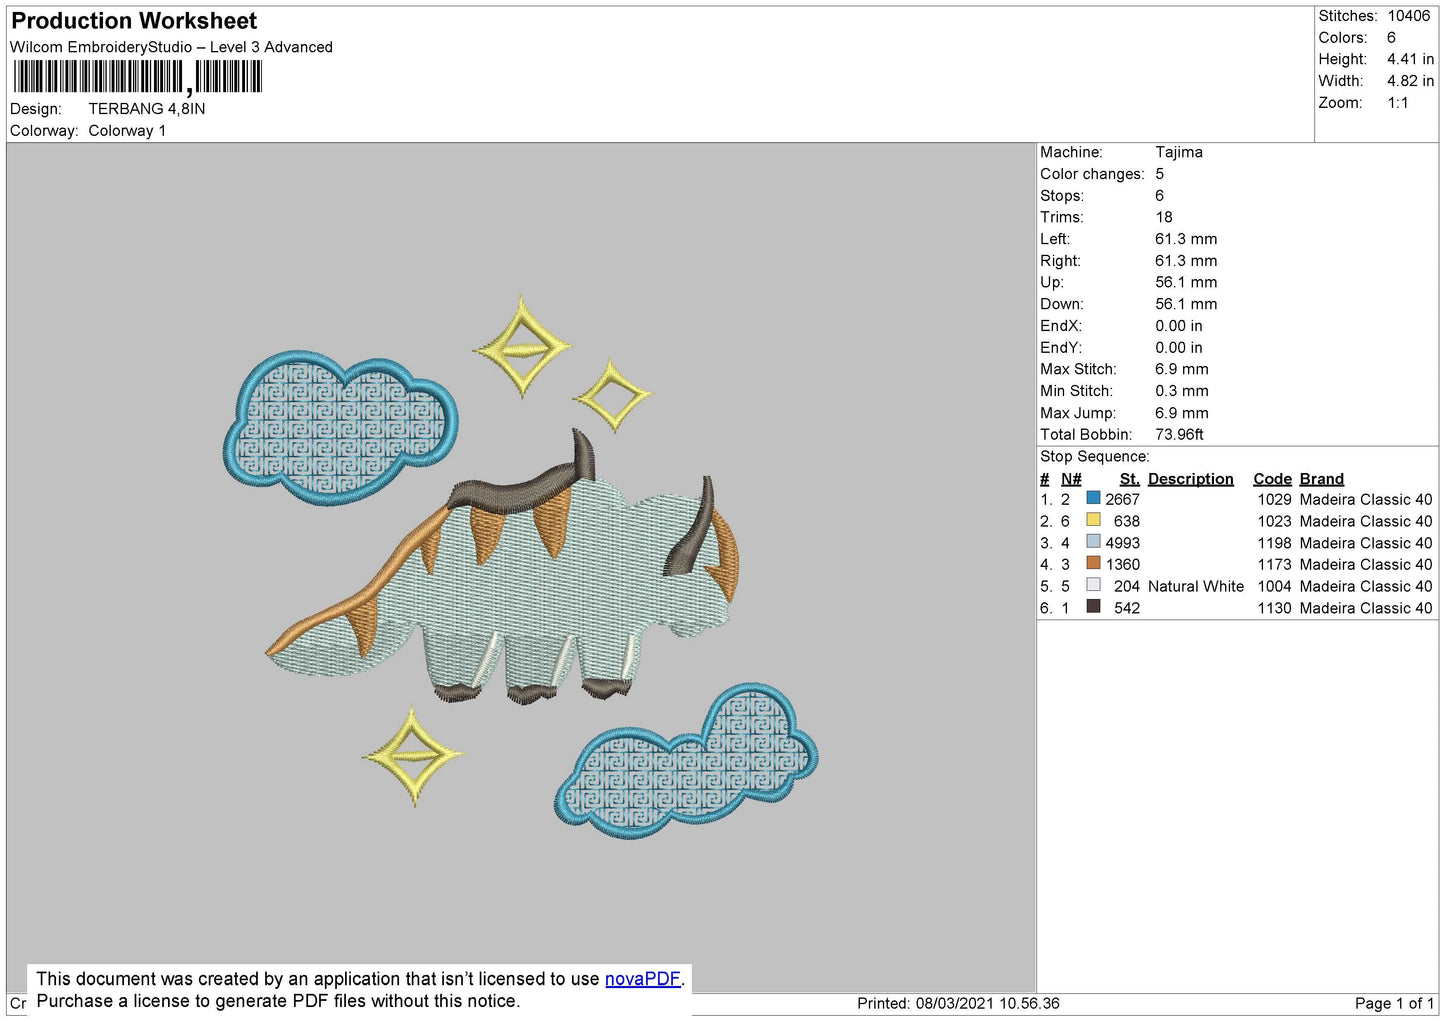Click the width value '4.82 in'
Viewport: 1445px width, 1021px height.
click(x=1410, y=81)
